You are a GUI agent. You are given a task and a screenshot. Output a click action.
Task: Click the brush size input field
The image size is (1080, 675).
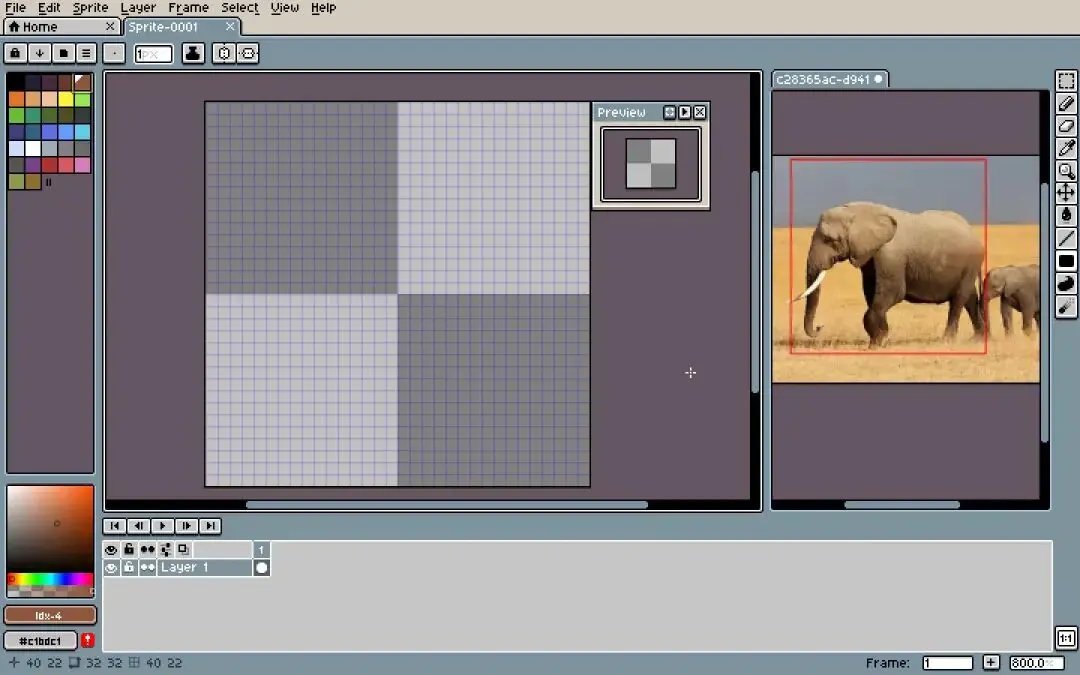(x=153, y=54)
